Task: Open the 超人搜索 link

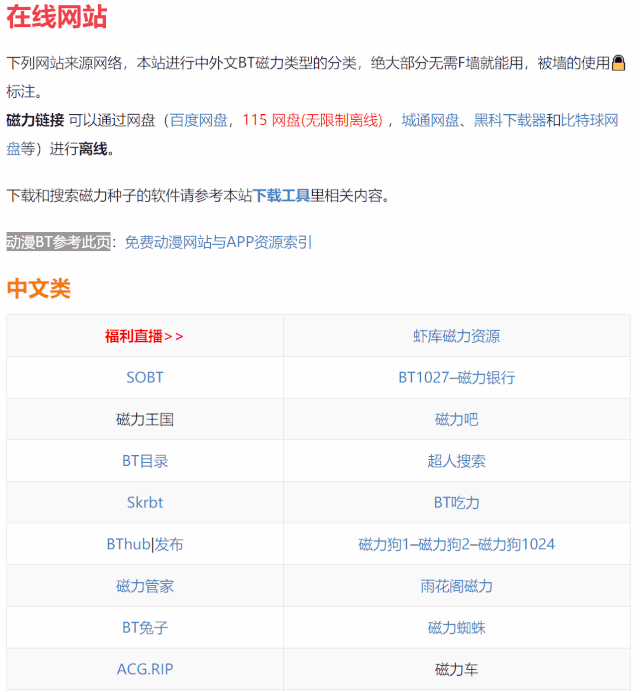Action: click(x=456, y=461)
